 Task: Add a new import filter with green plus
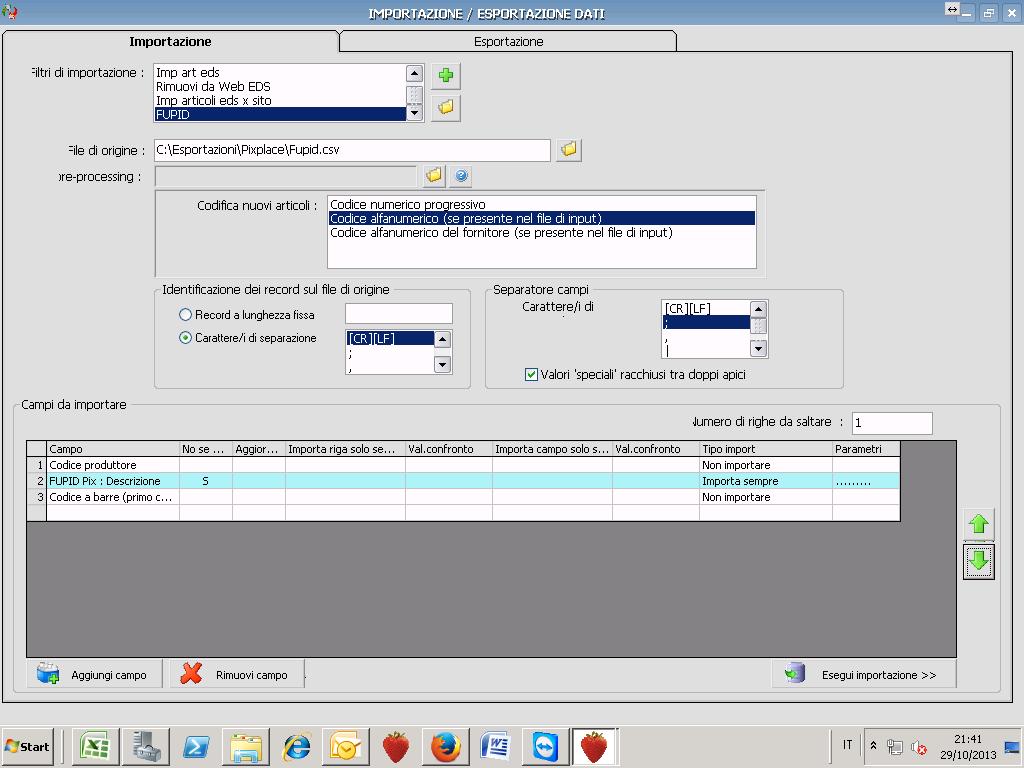point(446,76)
